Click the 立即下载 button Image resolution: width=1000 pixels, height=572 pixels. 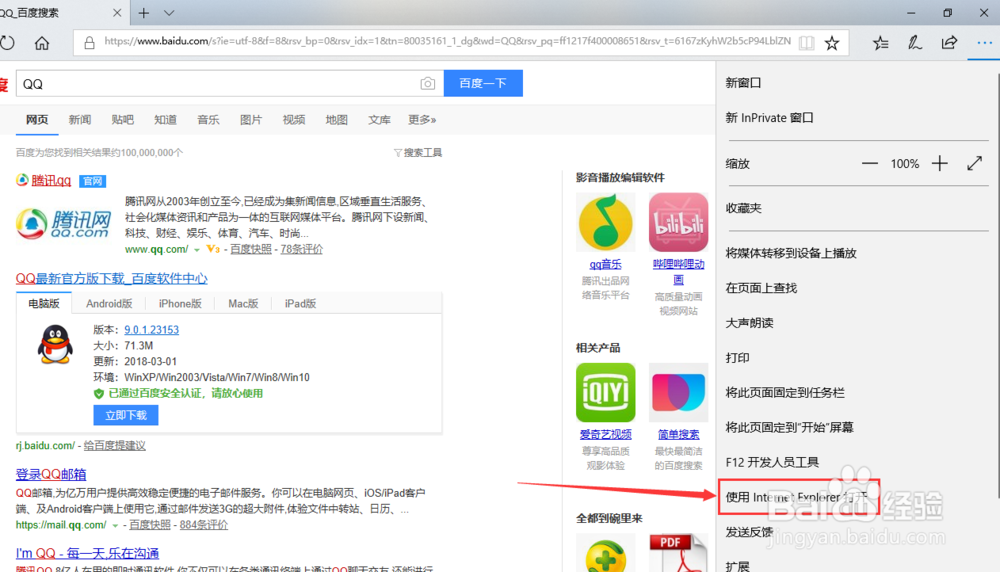click(x=126, y=415)
